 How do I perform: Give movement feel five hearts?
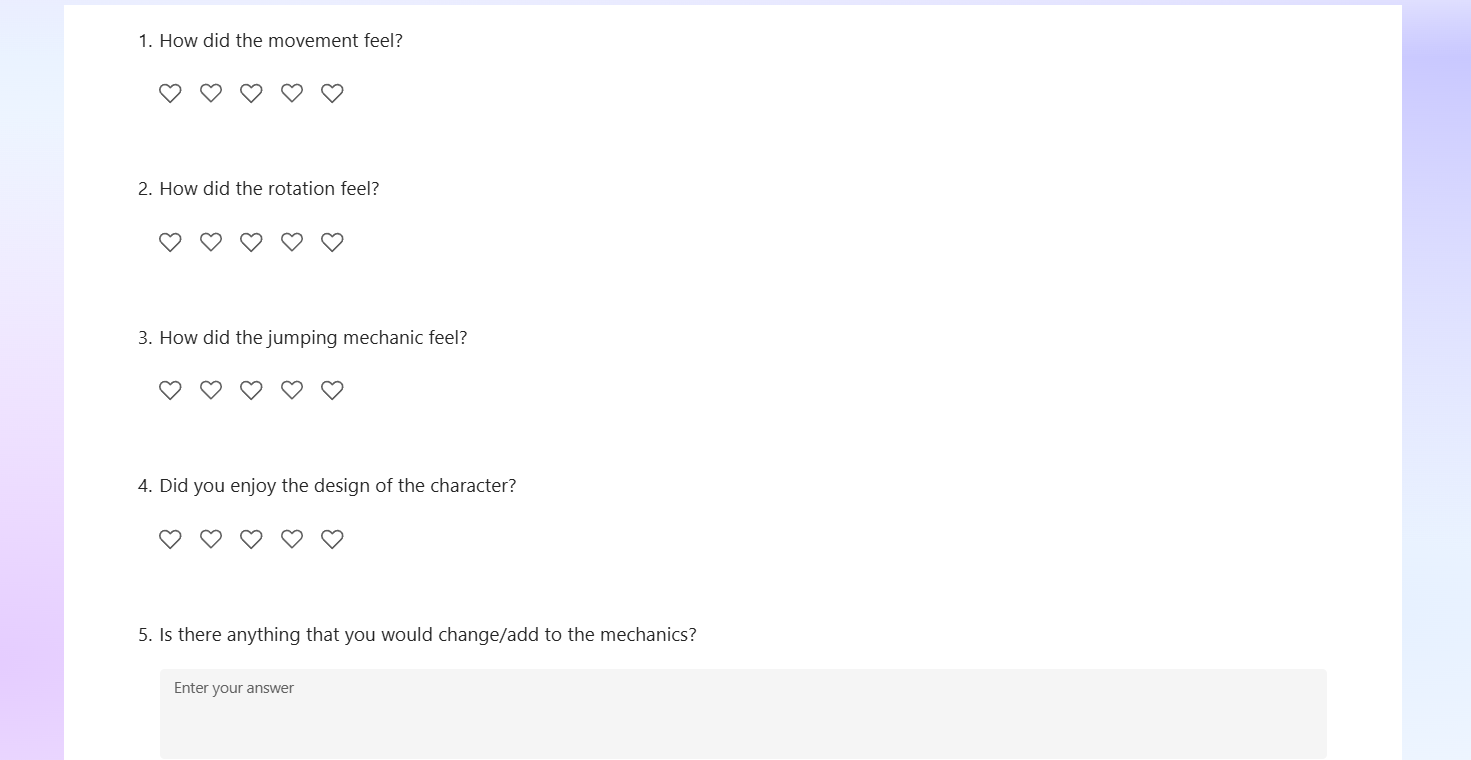332,93
